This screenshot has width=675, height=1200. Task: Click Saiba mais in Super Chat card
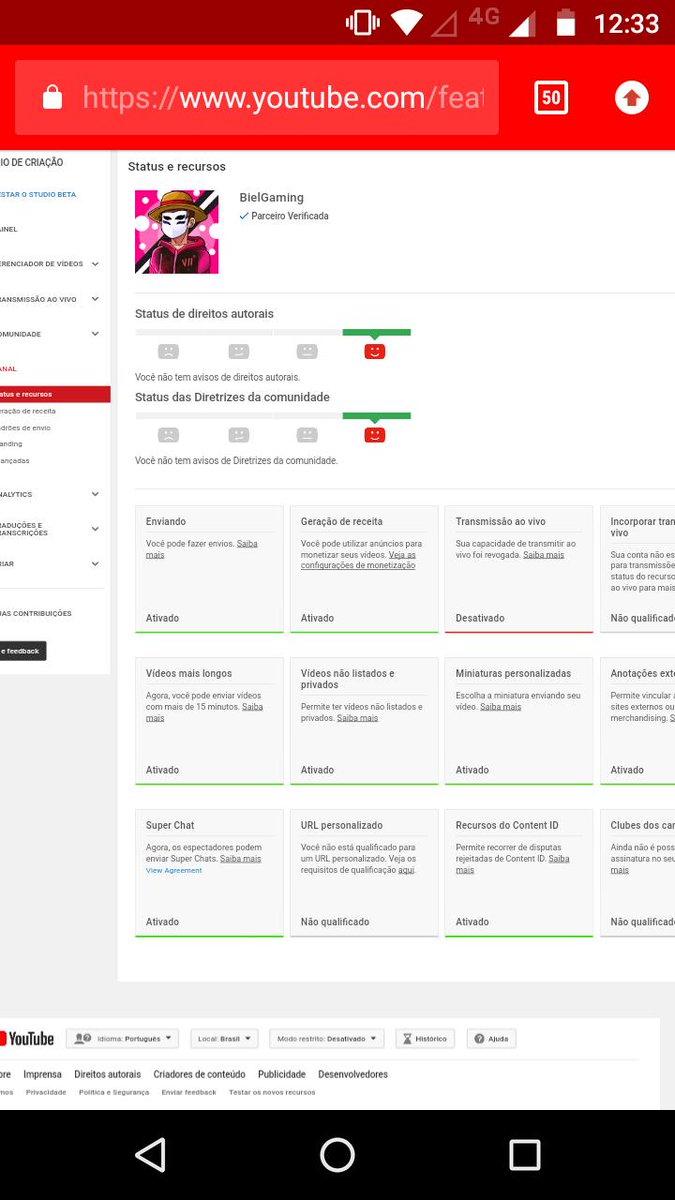pos(240,858)
